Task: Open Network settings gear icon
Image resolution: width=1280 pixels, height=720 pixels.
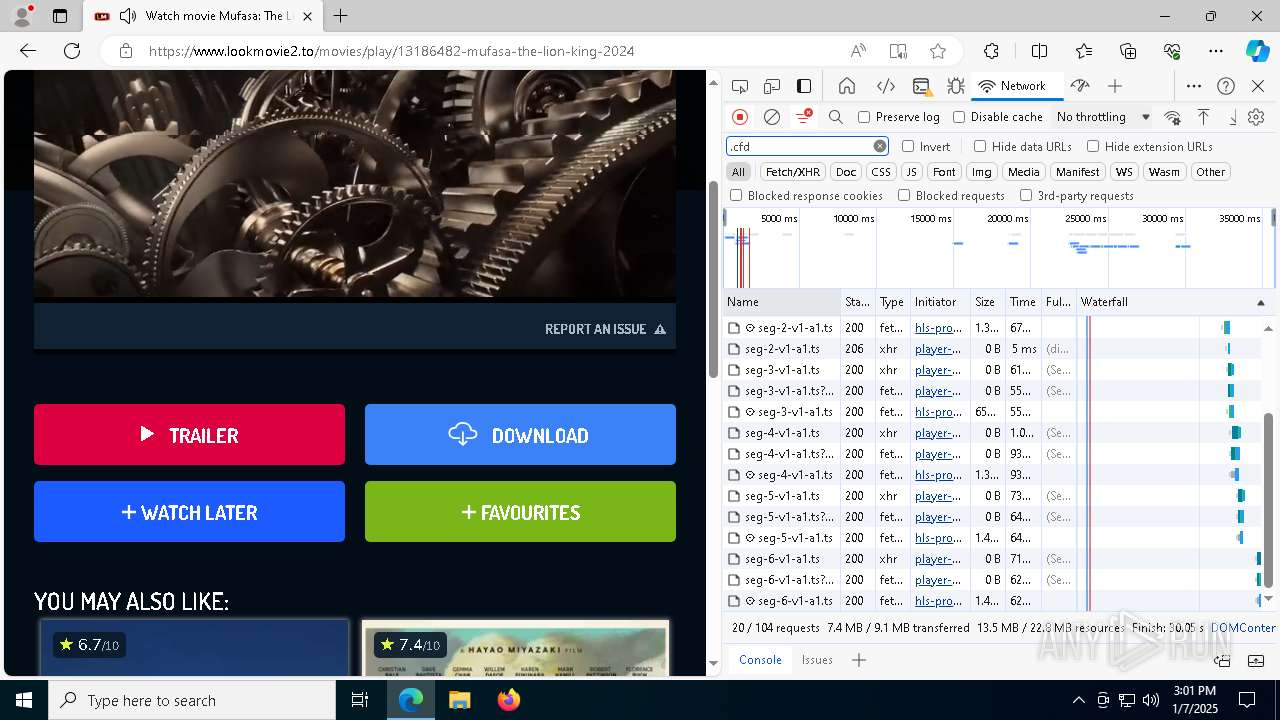Action: 1257,117
